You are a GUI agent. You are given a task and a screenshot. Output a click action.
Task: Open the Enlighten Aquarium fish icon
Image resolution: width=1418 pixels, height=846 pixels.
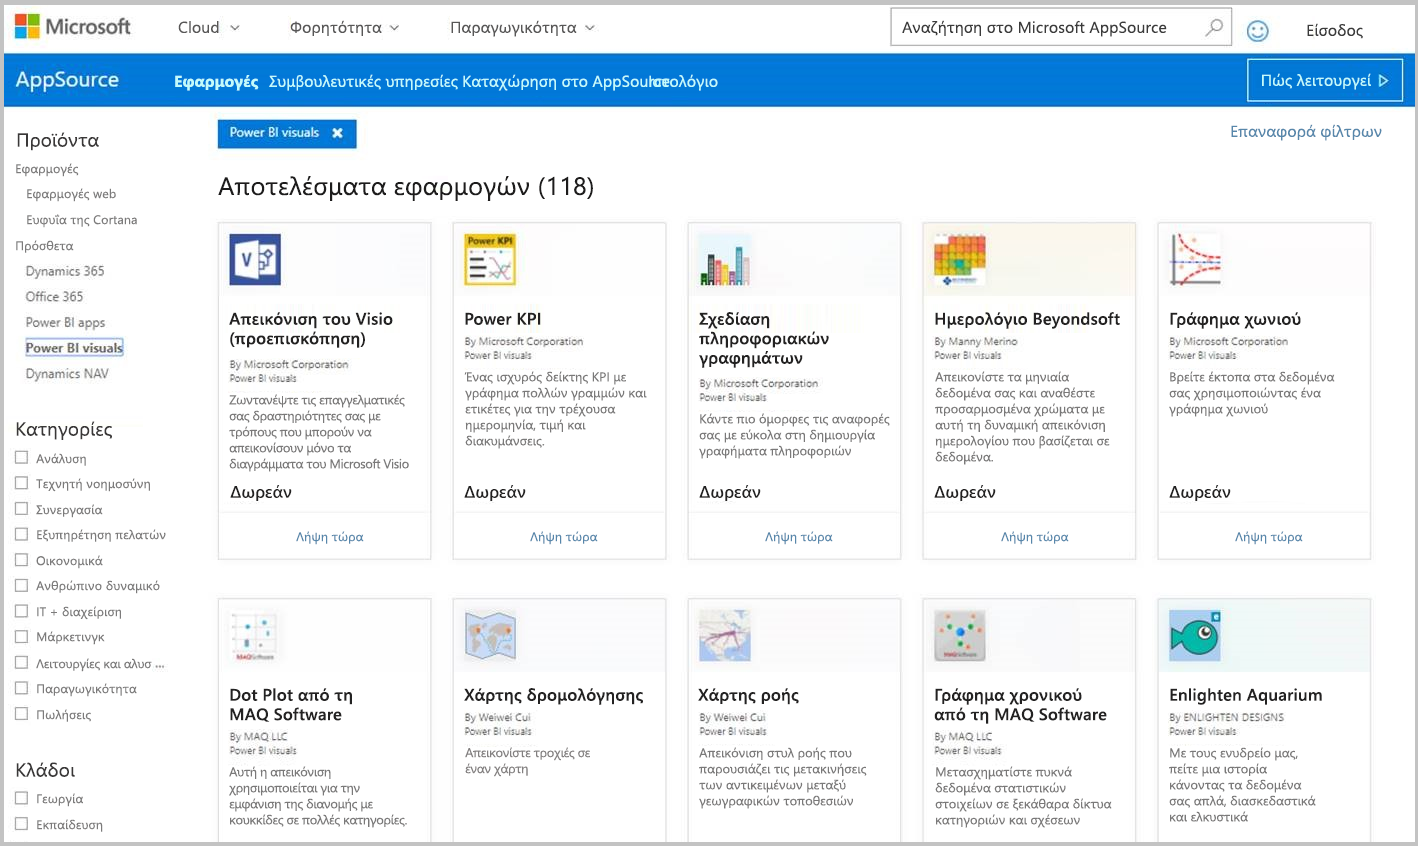click(1195, 636)
